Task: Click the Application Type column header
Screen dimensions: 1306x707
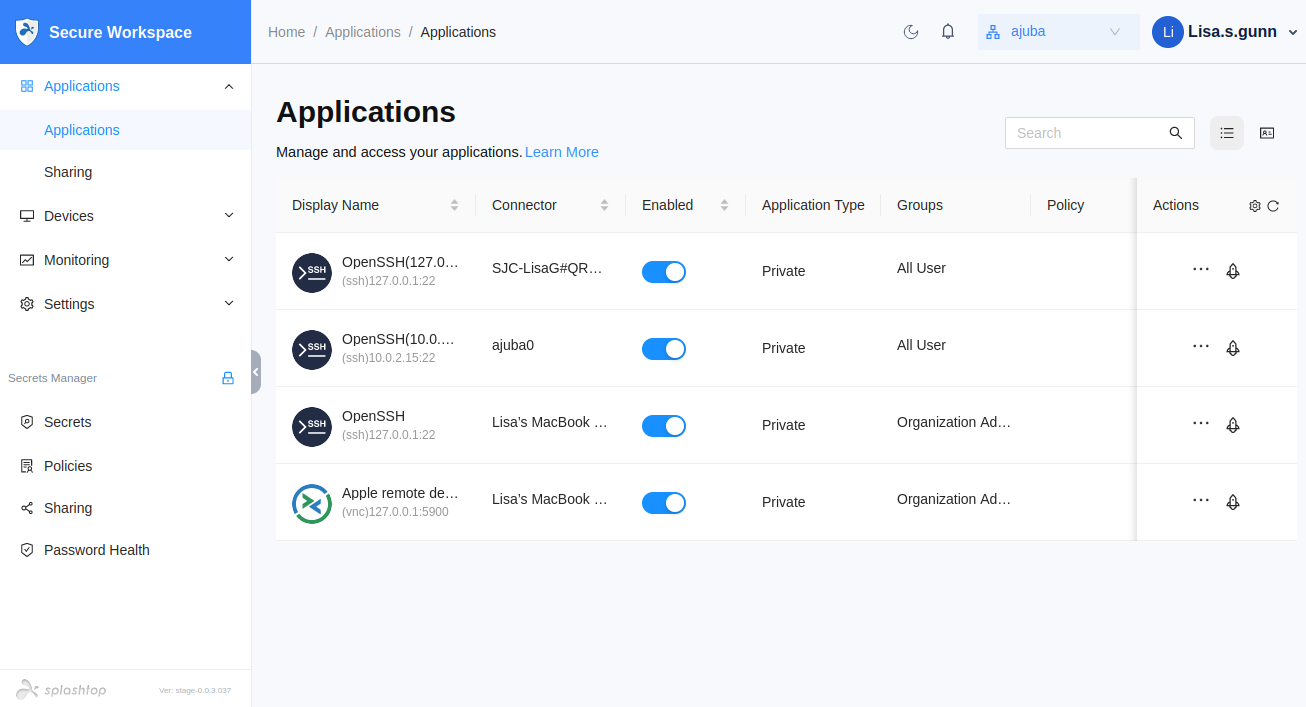Action: pyautogui.click(x=813, y=205)
